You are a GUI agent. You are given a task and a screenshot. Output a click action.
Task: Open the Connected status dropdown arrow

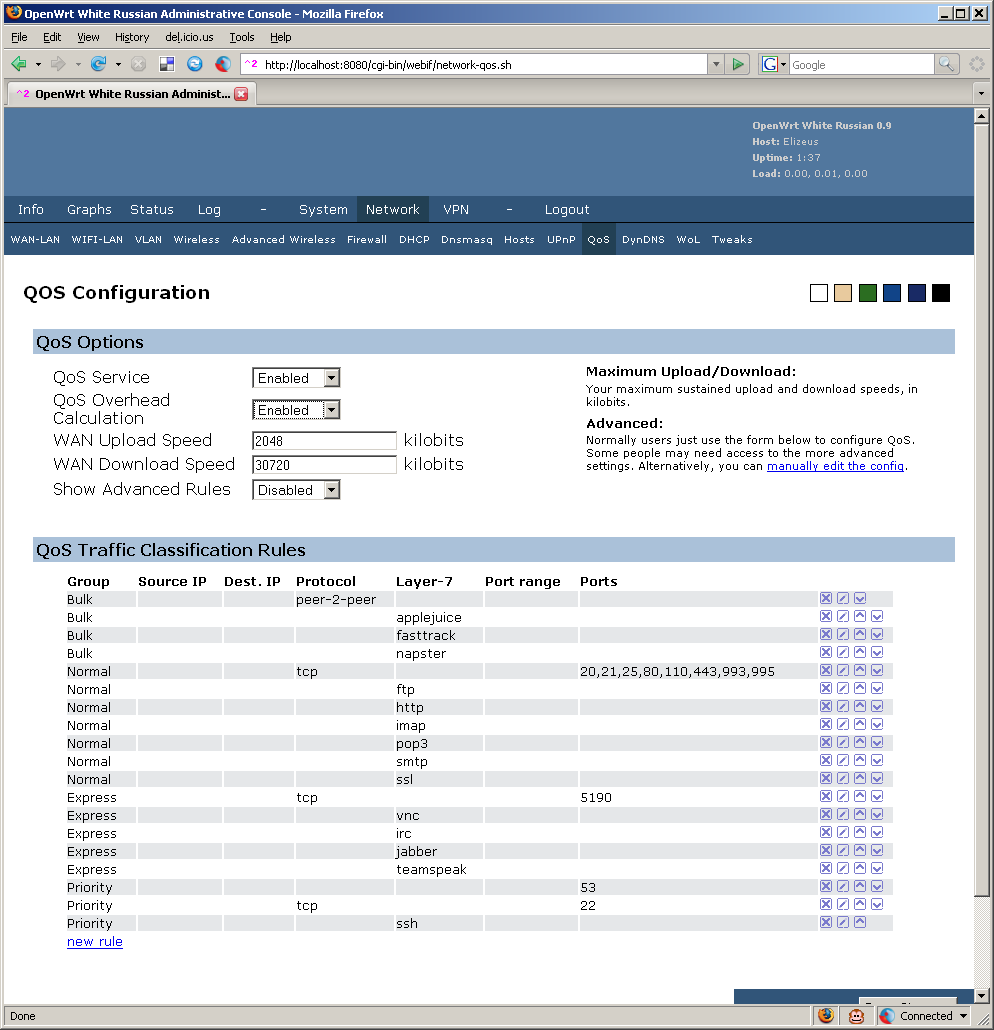pos(964,1016)
